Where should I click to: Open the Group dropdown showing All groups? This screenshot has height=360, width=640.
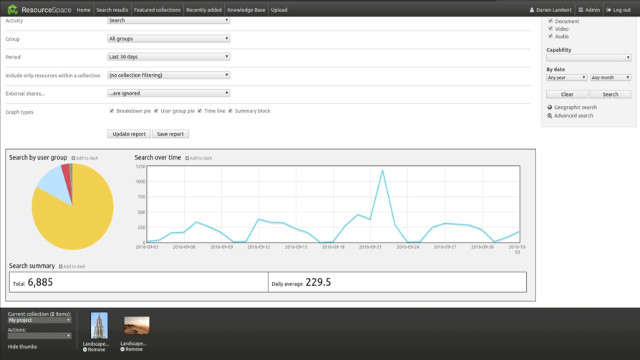tap(169, 39)
